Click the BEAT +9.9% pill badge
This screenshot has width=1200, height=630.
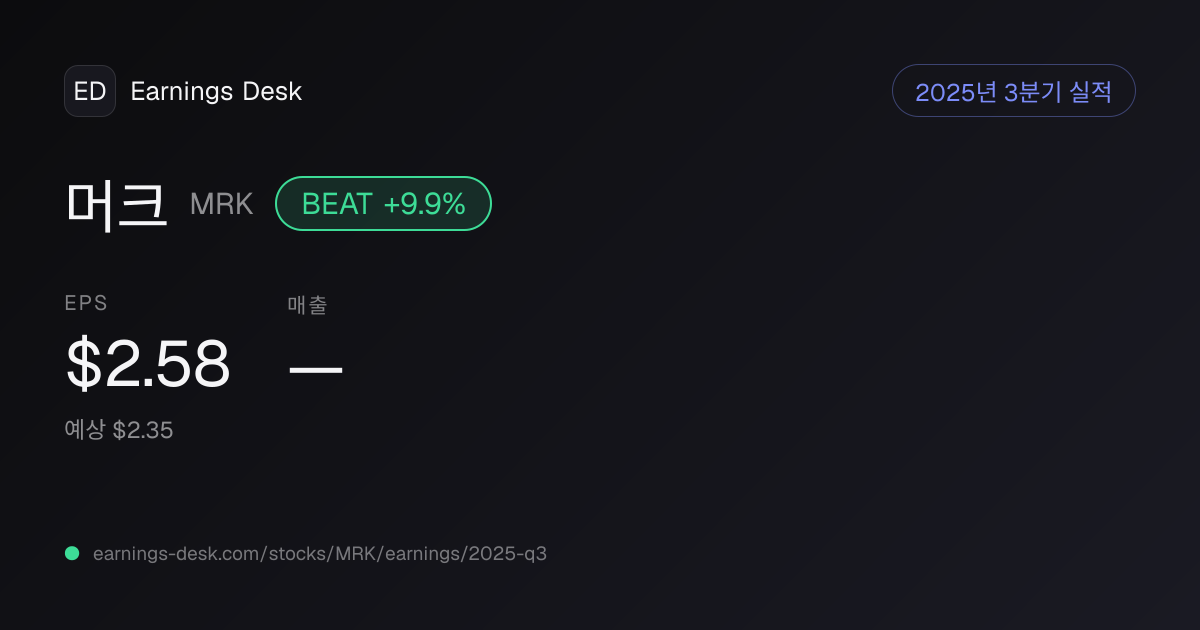click(x=383, y=204)
